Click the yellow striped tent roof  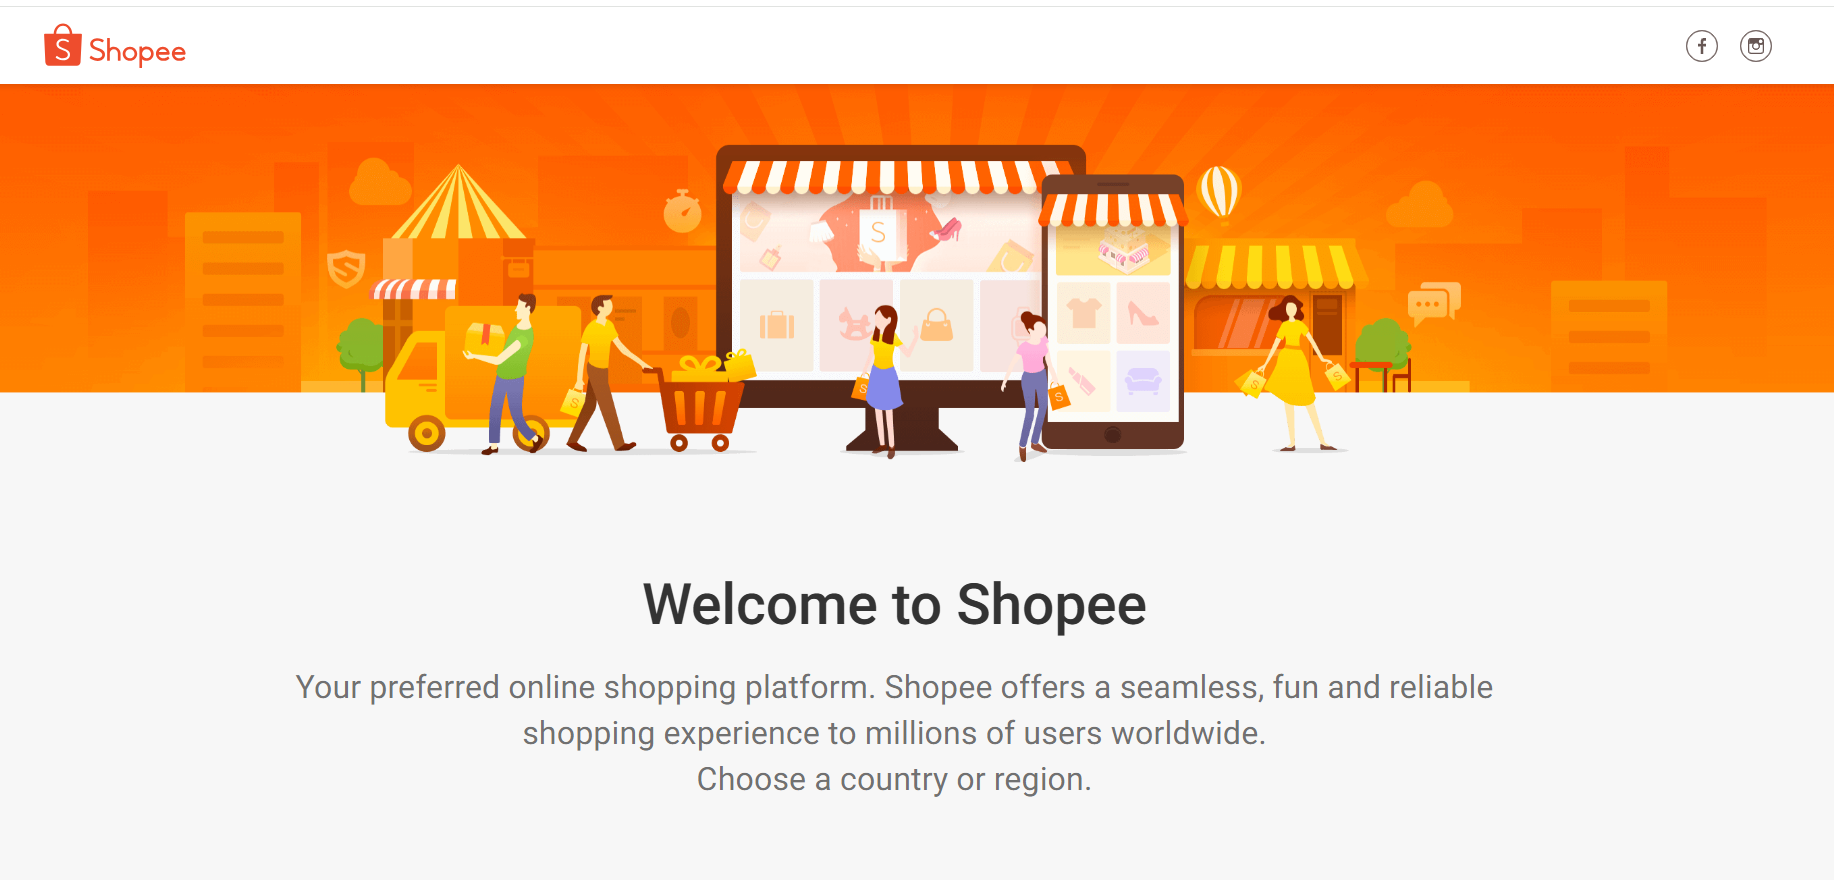pyautogui.click(x=458, y=203)
